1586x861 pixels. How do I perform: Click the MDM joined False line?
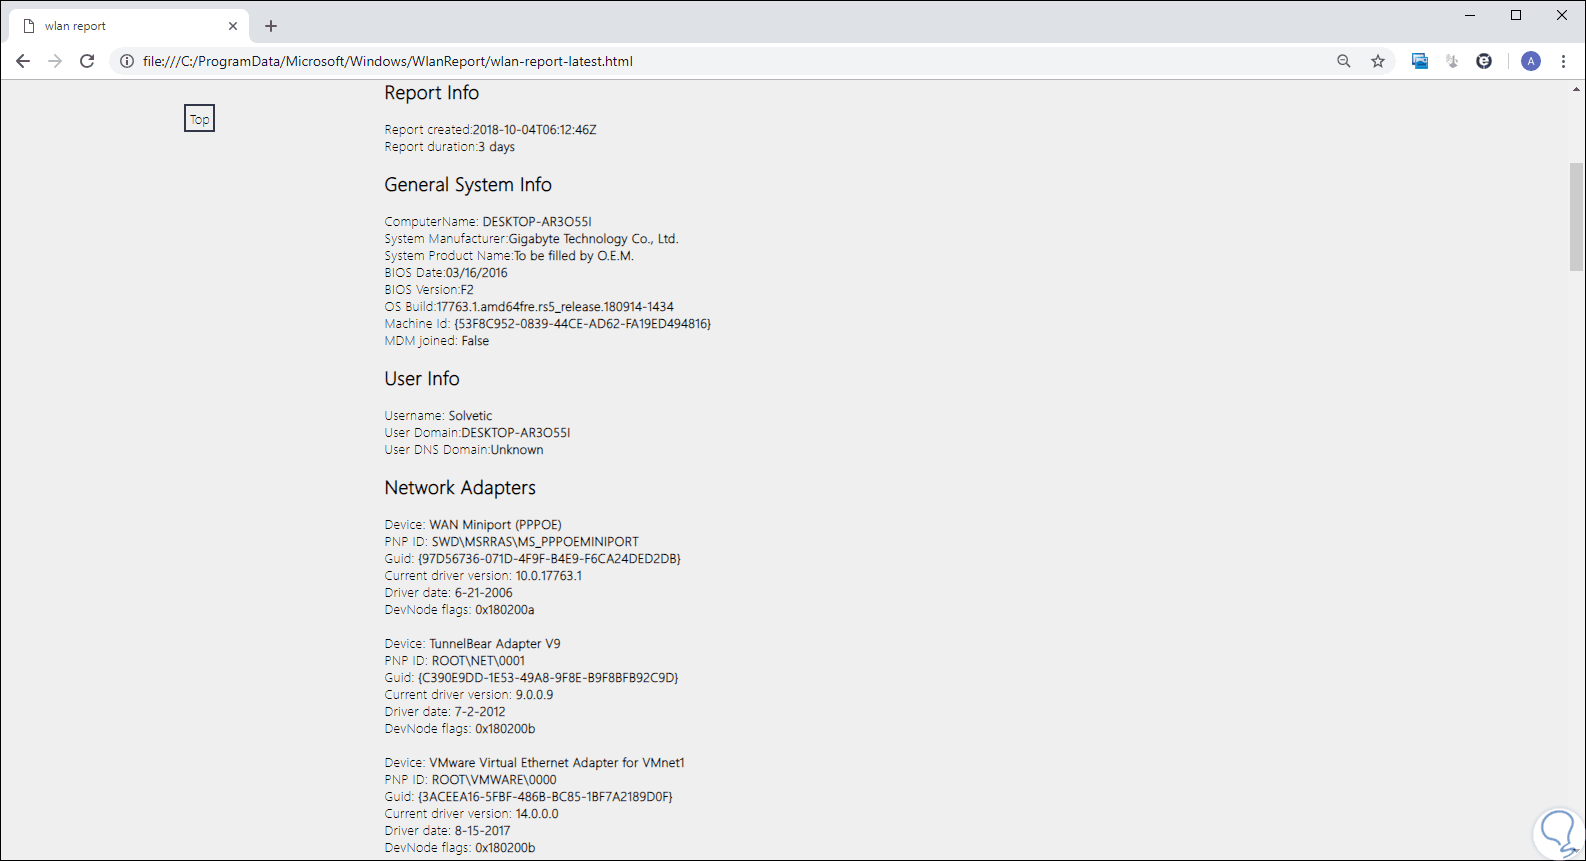437,341
